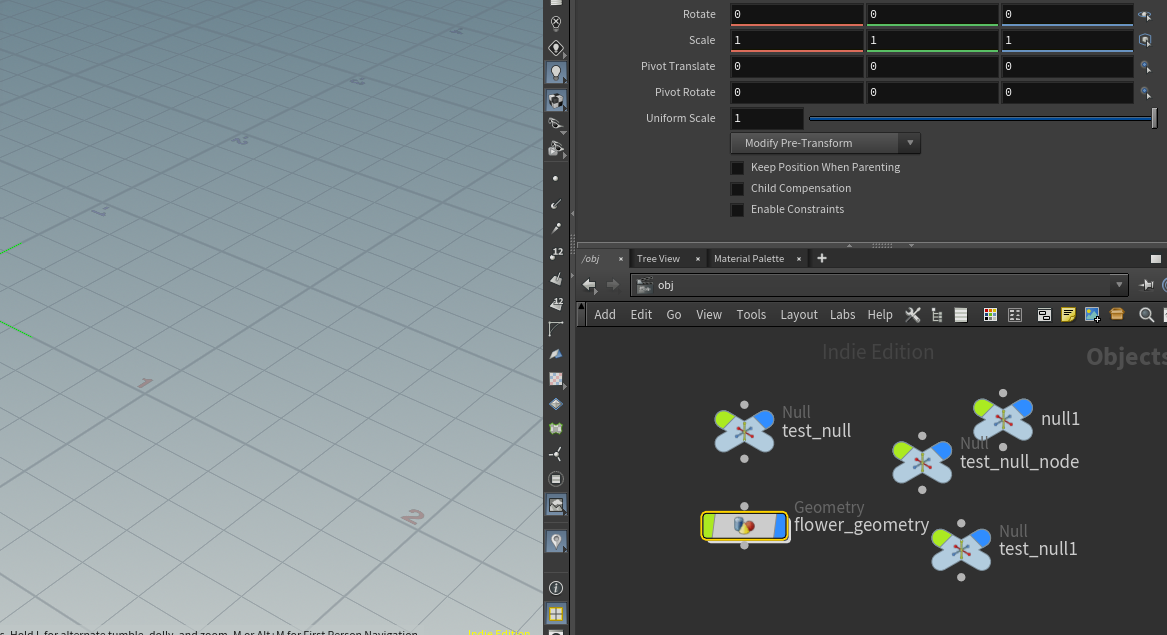
Task: Click the Uniform Scale slider track
Action: (x=980, y=118)
